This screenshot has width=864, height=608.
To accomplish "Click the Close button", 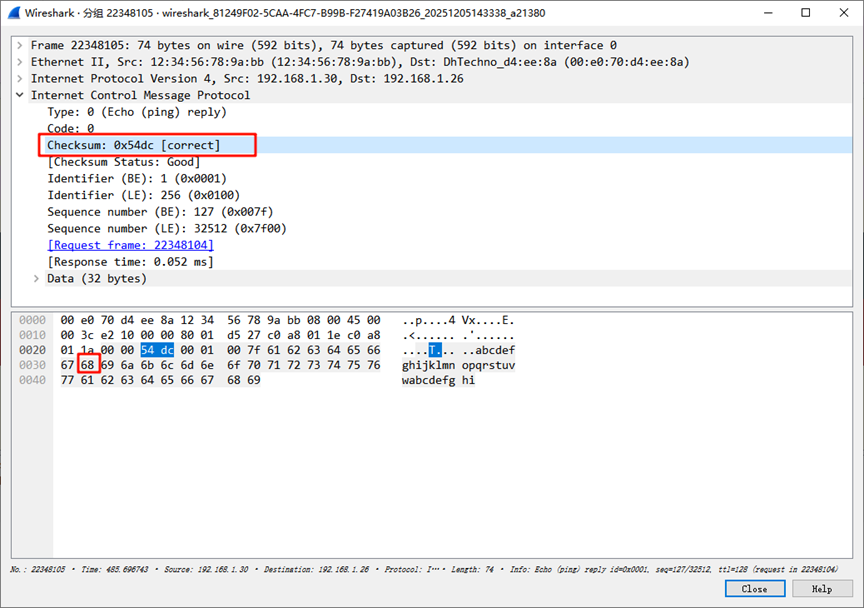I will click(x=755, y=589).
